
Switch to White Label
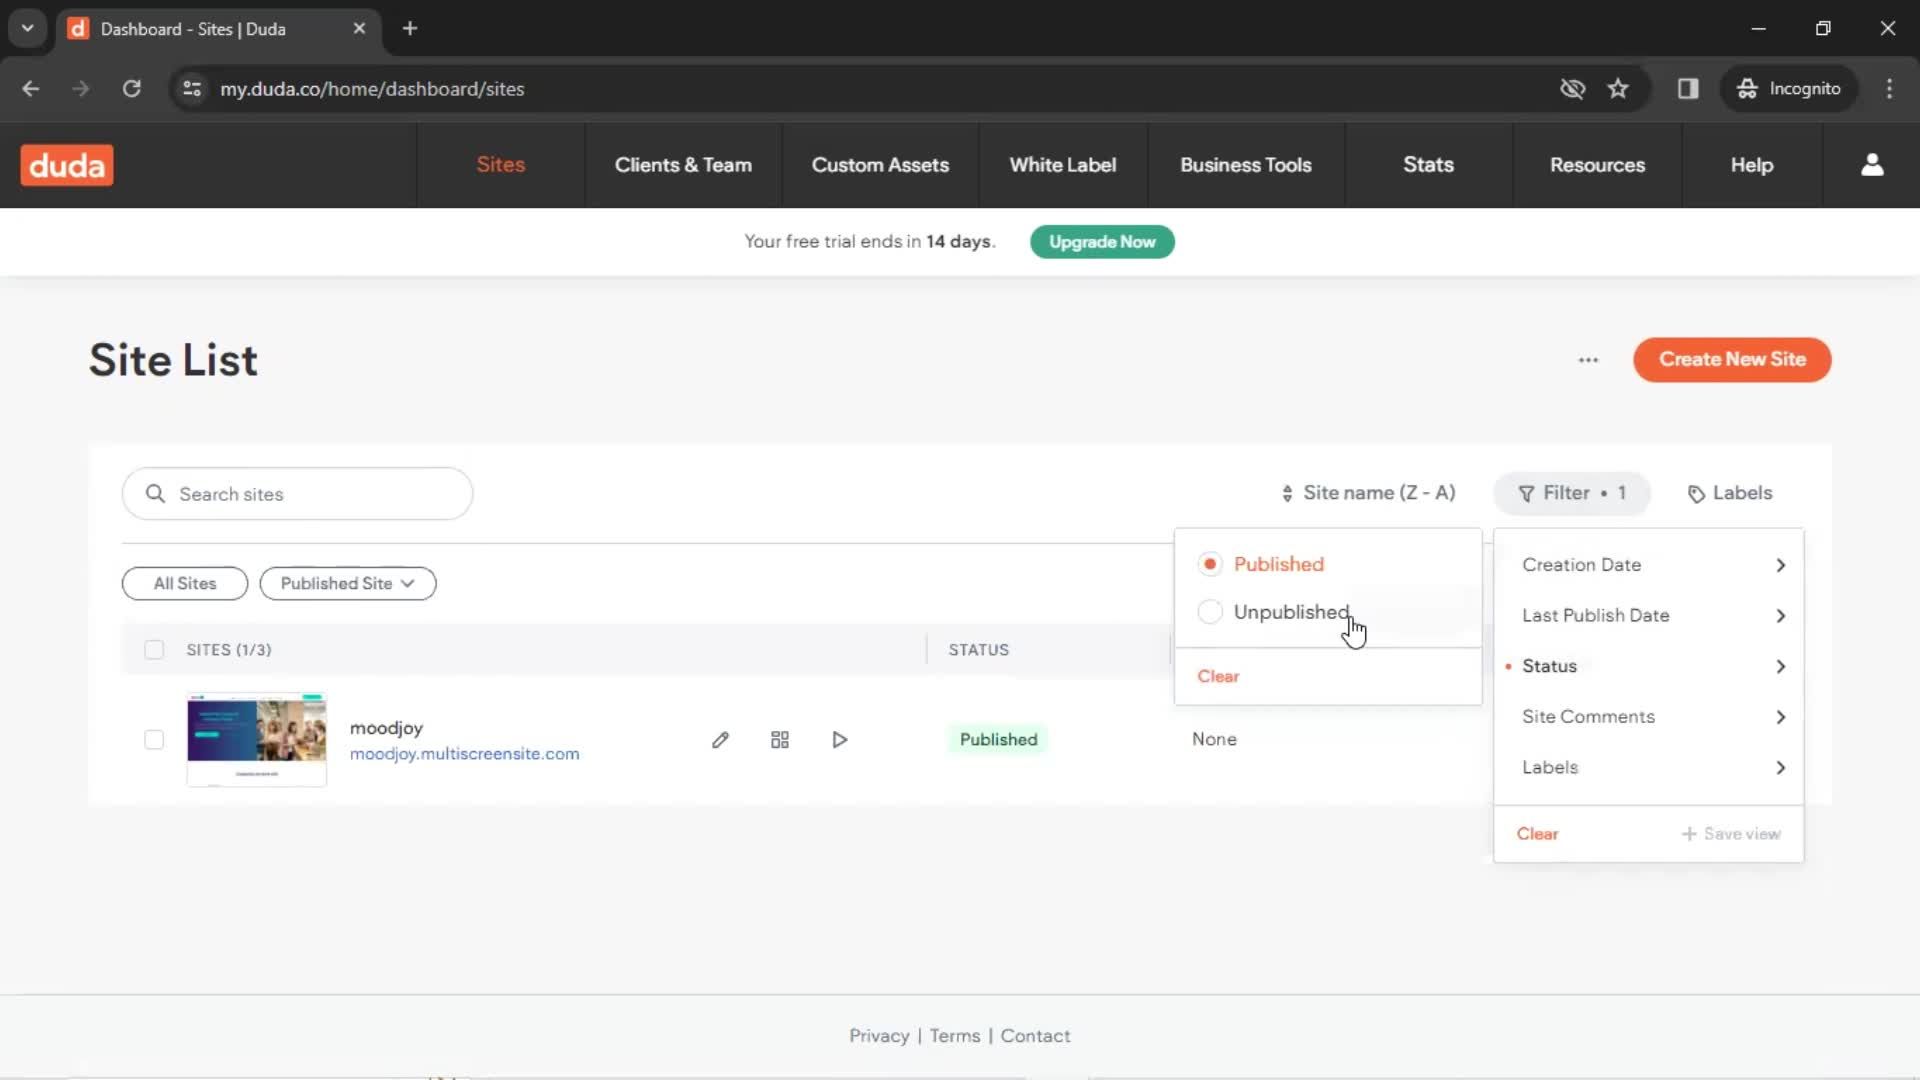(1063, 165)
